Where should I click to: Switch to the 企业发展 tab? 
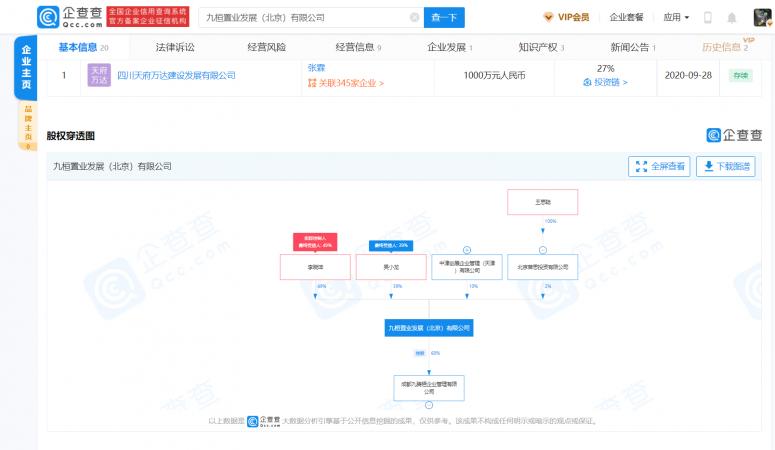450,47
